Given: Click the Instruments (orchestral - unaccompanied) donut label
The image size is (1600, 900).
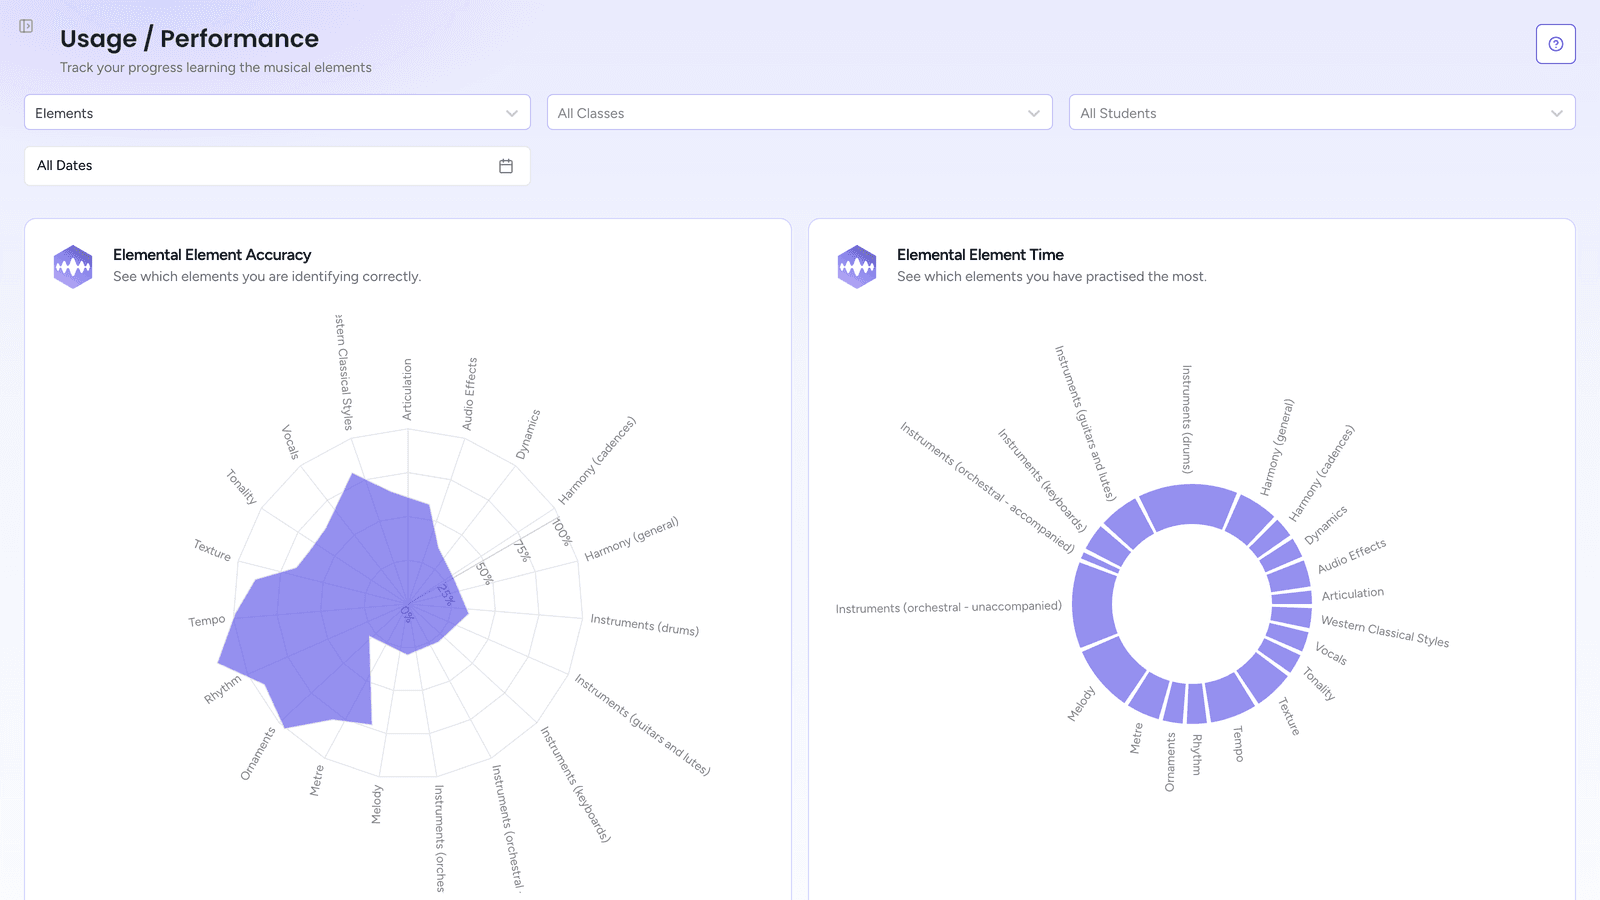Looking at the screenshot, I should click(x=949, y=607).
